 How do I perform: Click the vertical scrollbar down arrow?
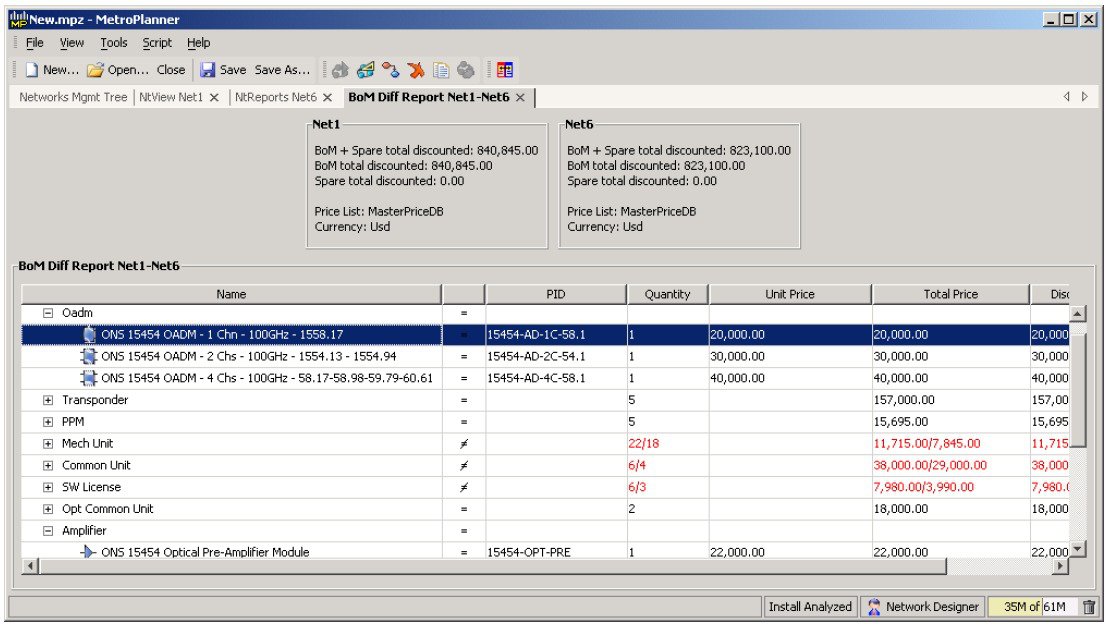(x=1078, y=550)
